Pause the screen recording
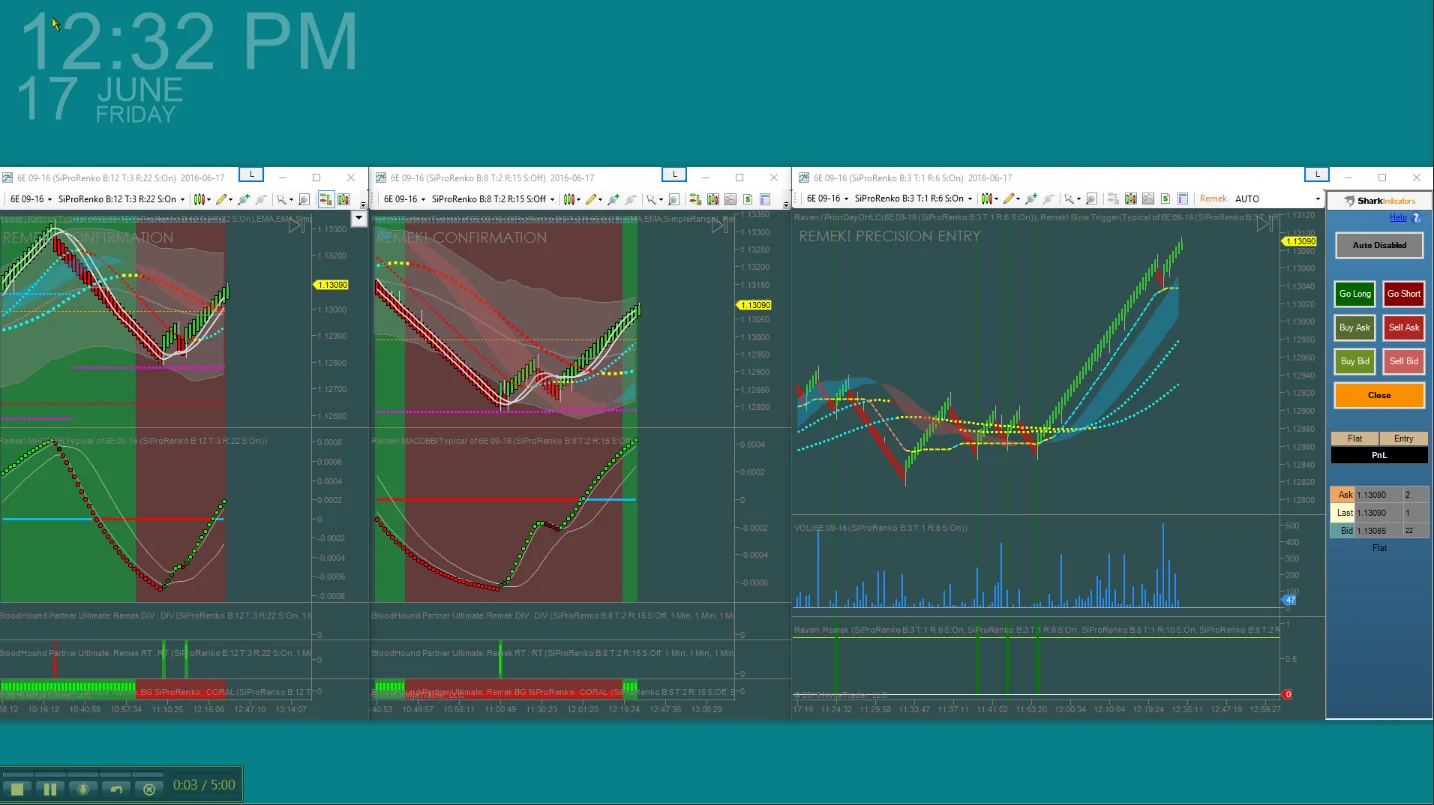The width and height of the screenshot is (1434, 805). coord(50,789)
